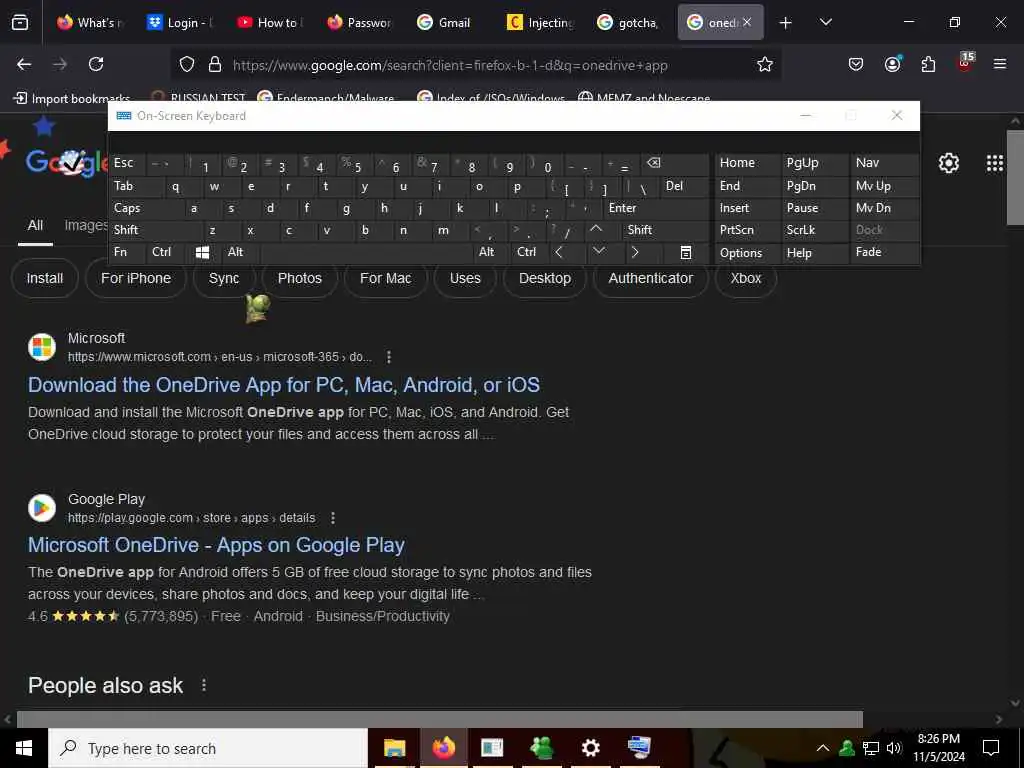The height and width of the screenshot is (768, 1024).
Task: Click the right arrow key on On-Screen Keyboard
Action: pos(635,252)
